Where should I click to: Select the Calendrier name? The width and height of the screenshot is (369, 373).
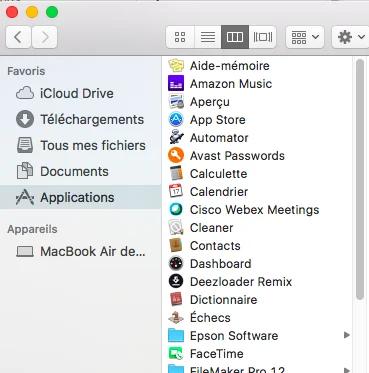pos(219,192)
